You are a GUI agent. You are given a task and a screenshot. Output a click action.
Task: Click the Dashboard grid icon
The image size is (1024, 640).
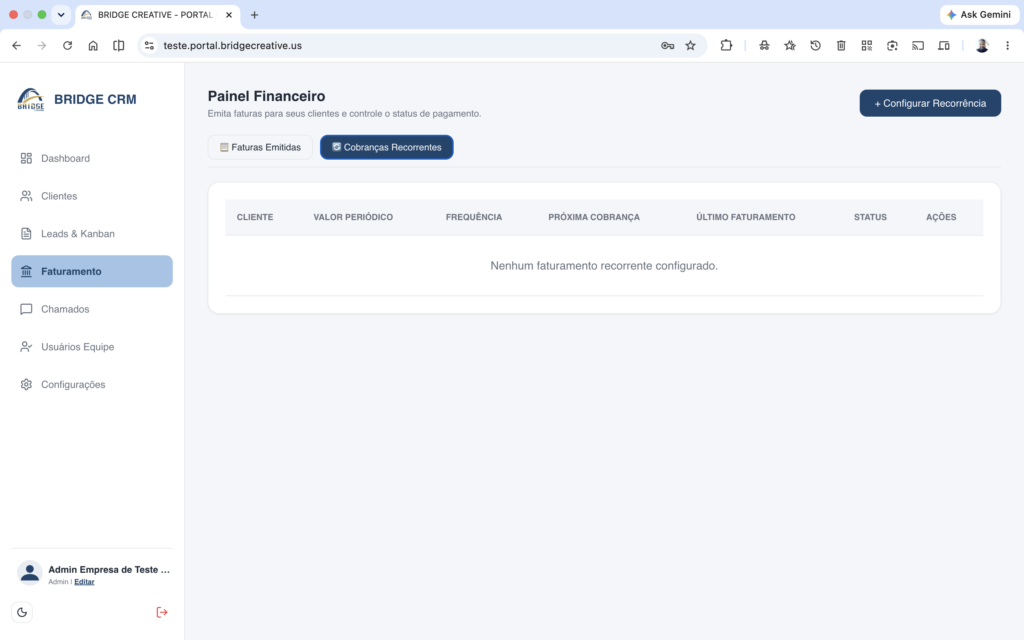click(x=26, y=158)
